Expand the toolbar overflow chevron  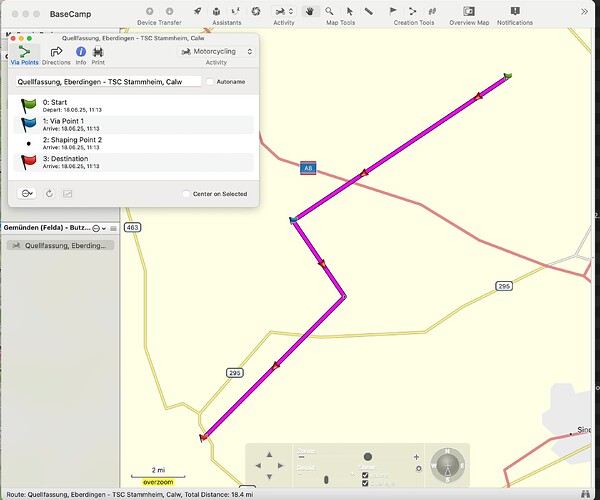pyautogui.click(x=584, y=11)
